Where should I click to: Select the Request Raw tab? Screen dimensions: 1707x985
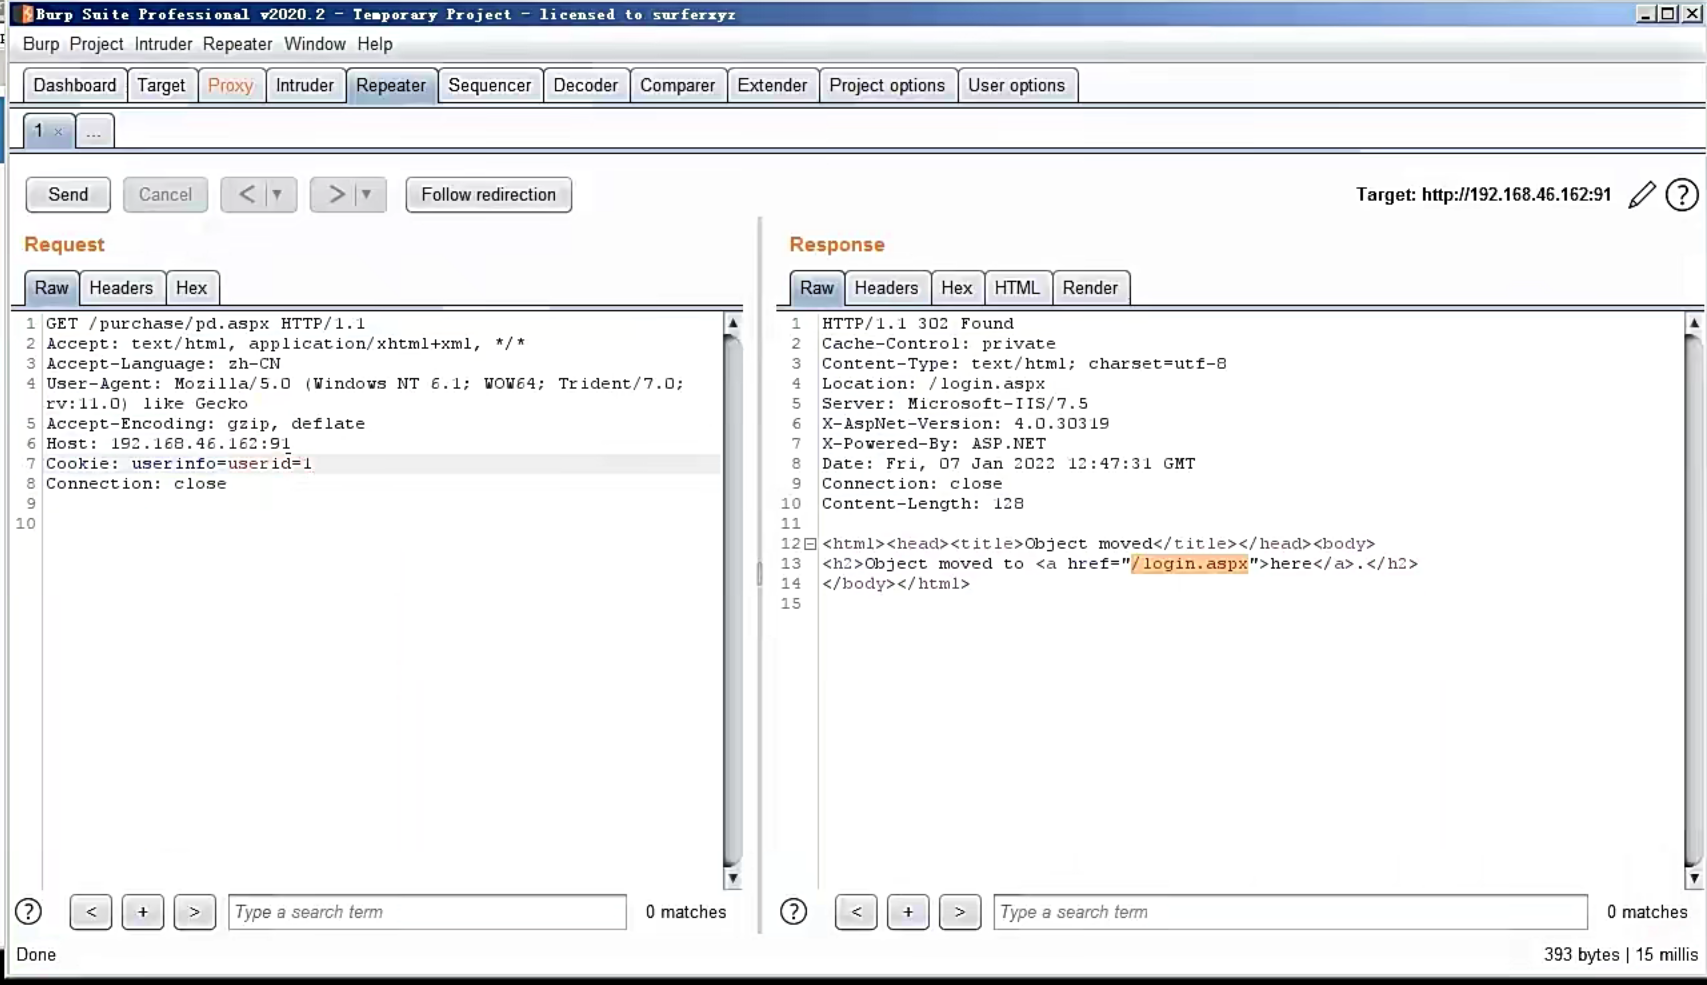click(52, 288)
